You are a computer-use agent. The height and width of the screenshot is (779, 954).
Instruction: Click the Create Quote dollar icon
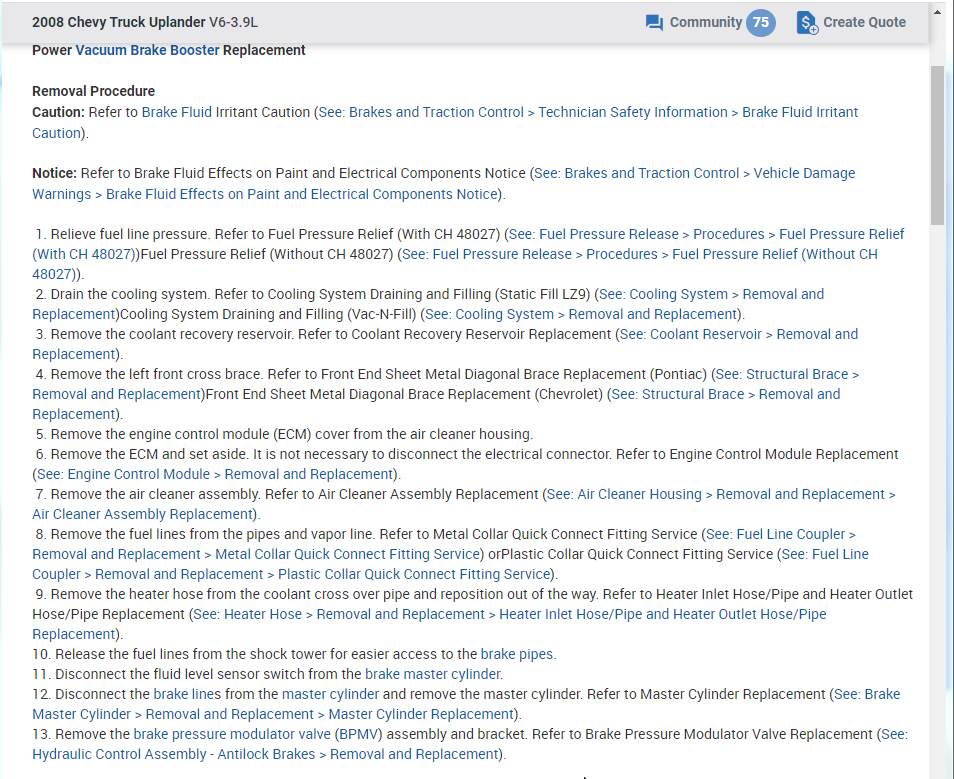click(807, 23)
